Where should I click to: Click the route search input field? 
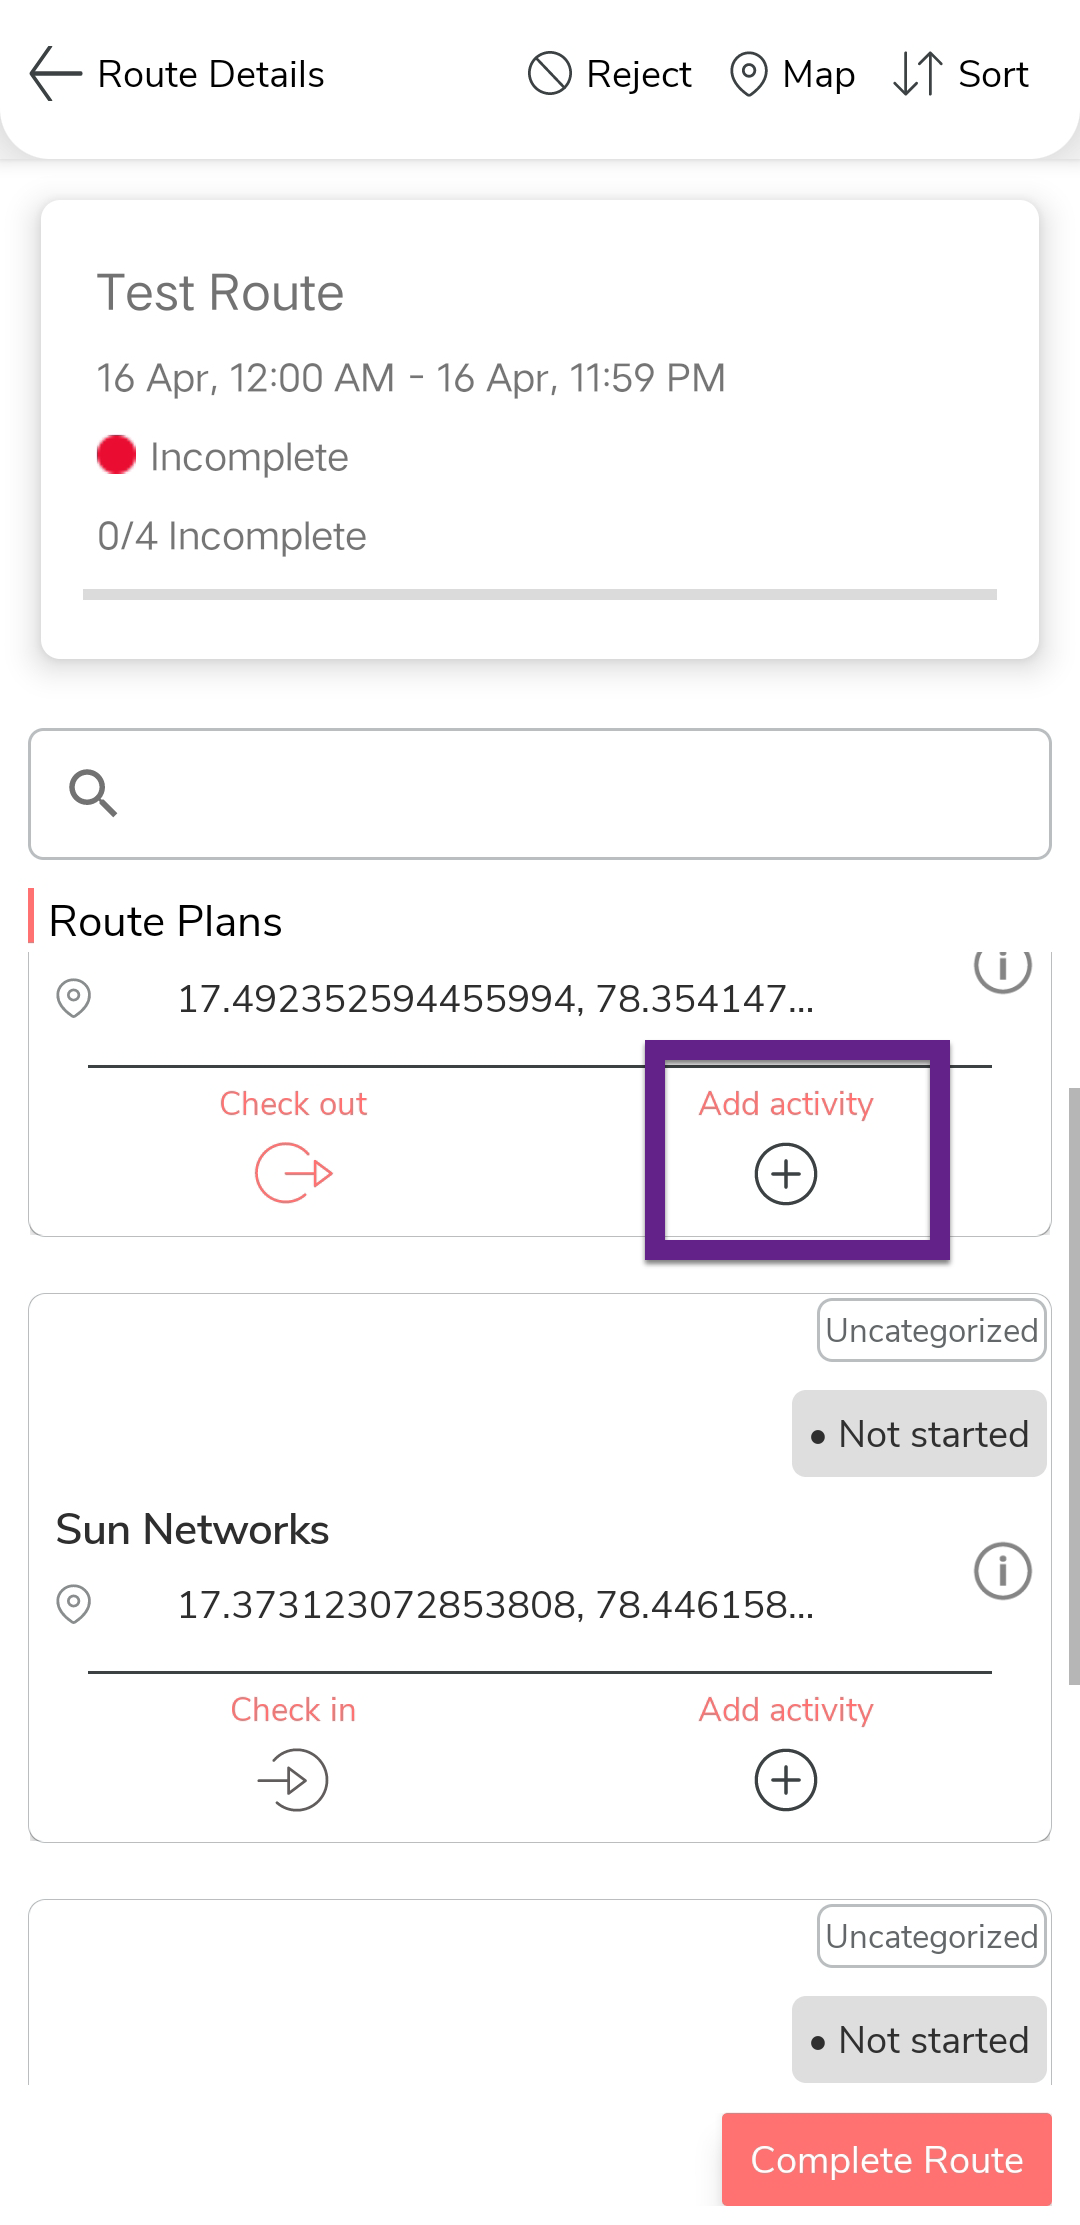tap(580, 793)
